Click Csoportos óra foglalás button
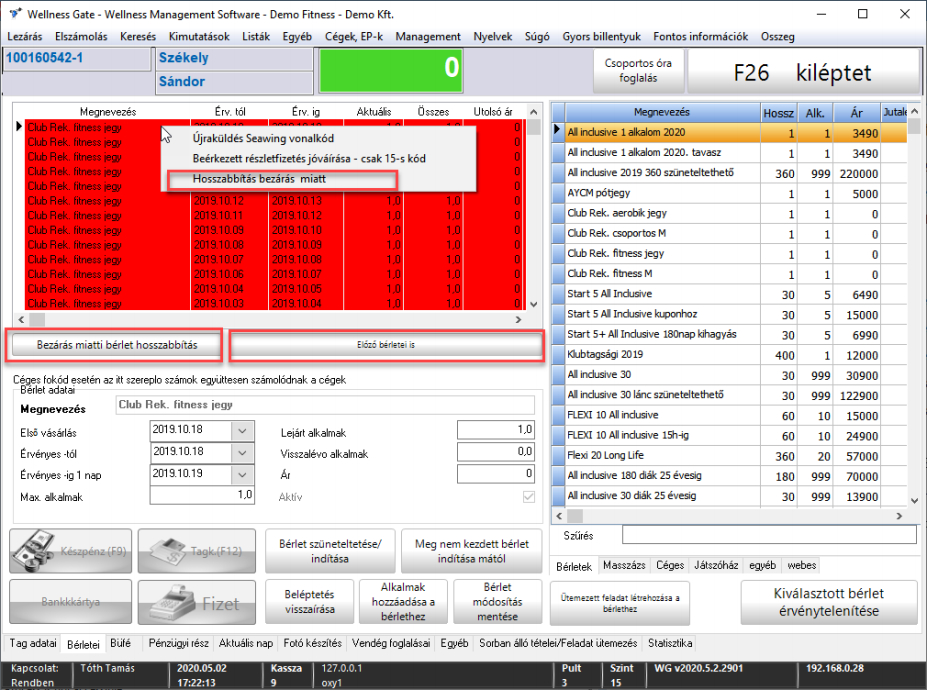The height and width of the screenshot is (691, 927). pos(638,70)
